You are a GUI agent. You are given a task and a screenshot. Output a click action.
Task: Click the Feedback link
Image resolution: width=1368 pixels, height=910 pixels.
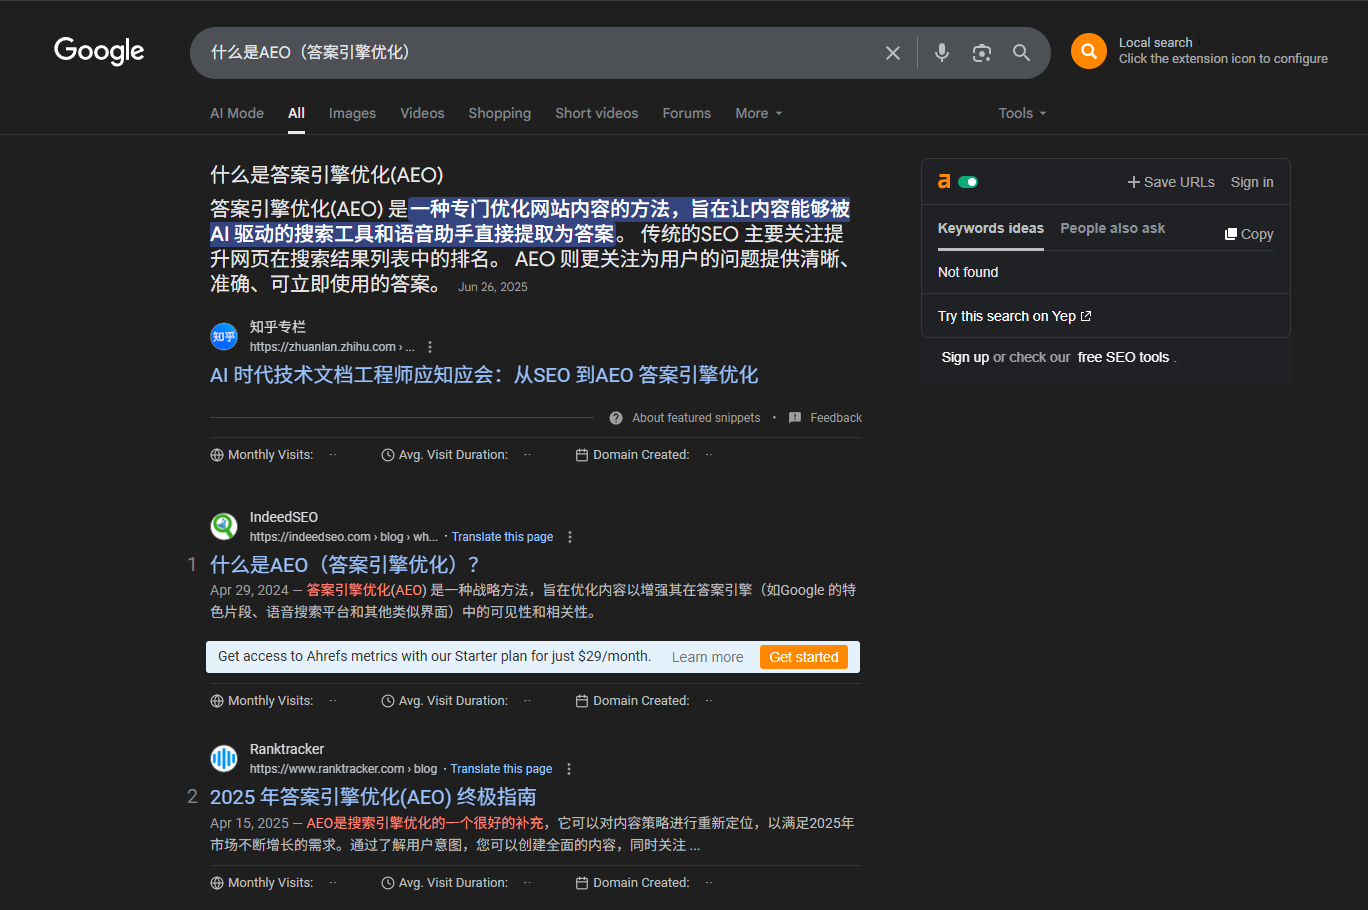836,418
